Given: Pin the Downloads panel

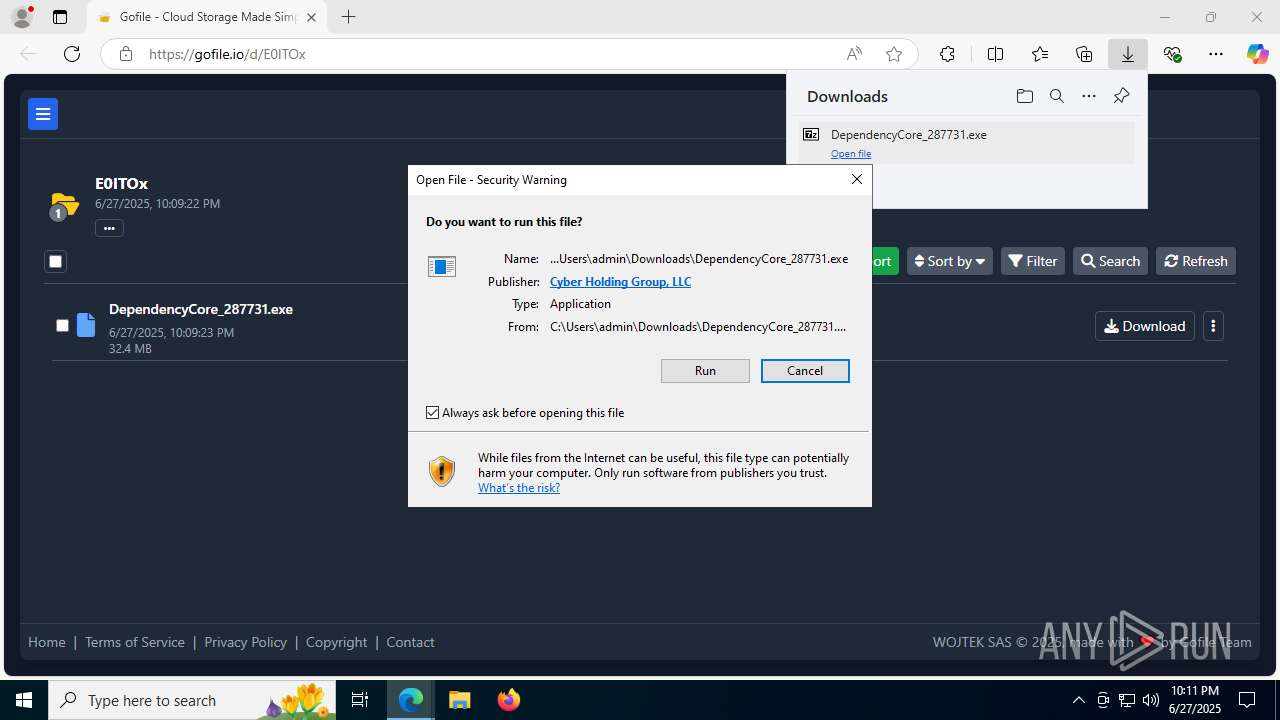Looking at the screenshot, I should 1121,96.
